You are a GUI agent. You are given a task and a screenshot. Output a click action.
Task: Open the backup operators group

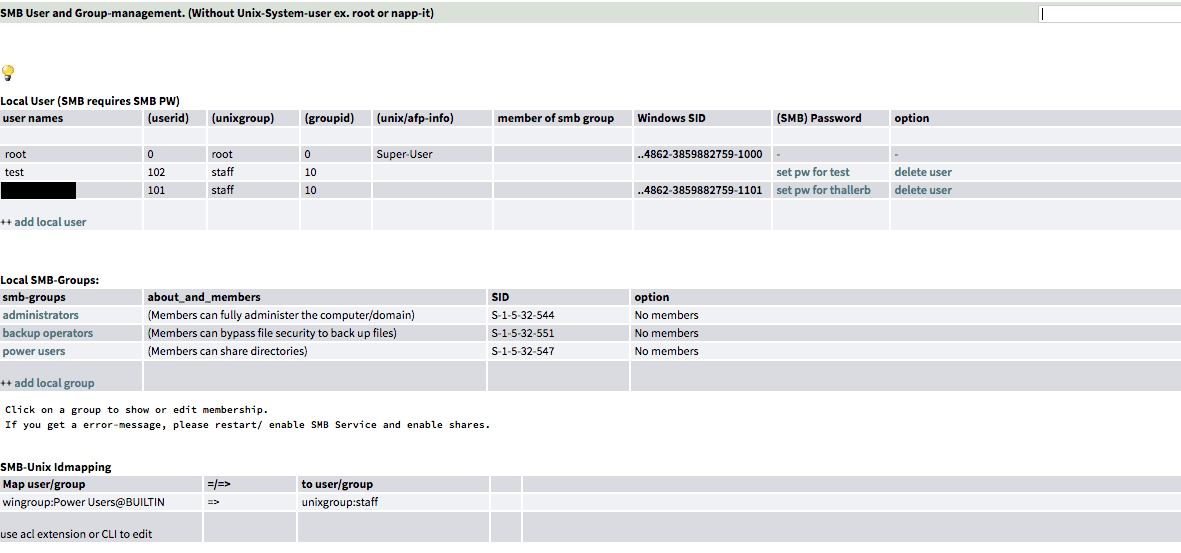pos(47,333)
